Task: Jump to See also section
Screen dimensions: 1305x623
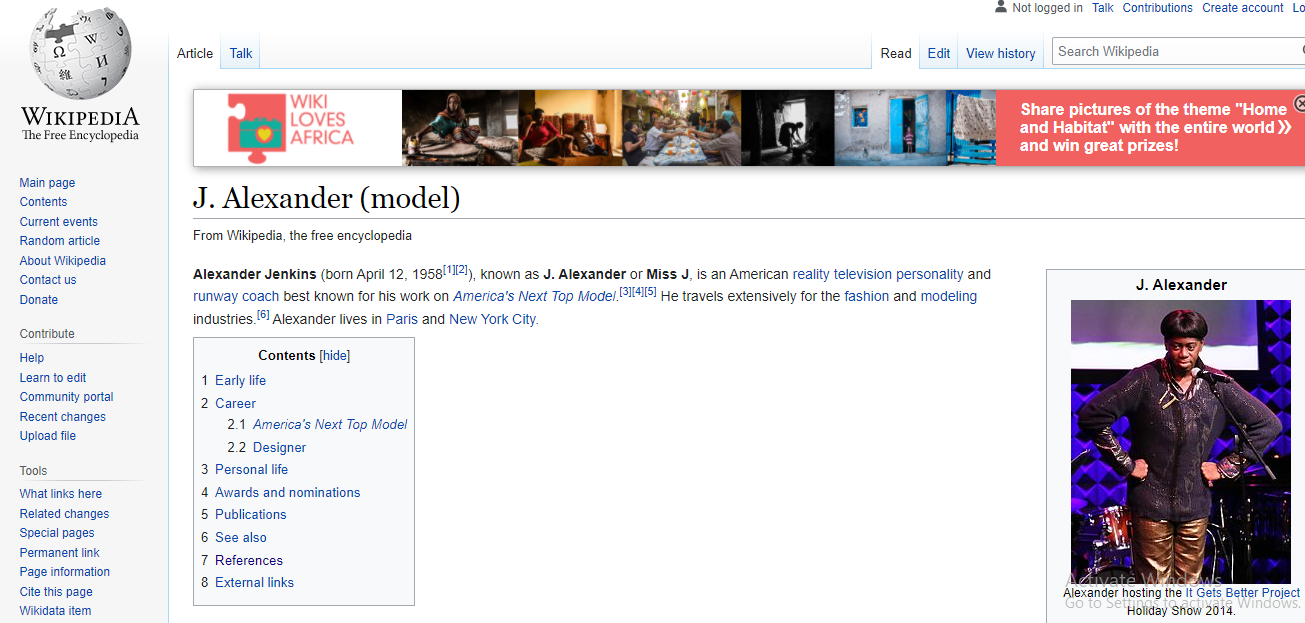Action: 240,538
